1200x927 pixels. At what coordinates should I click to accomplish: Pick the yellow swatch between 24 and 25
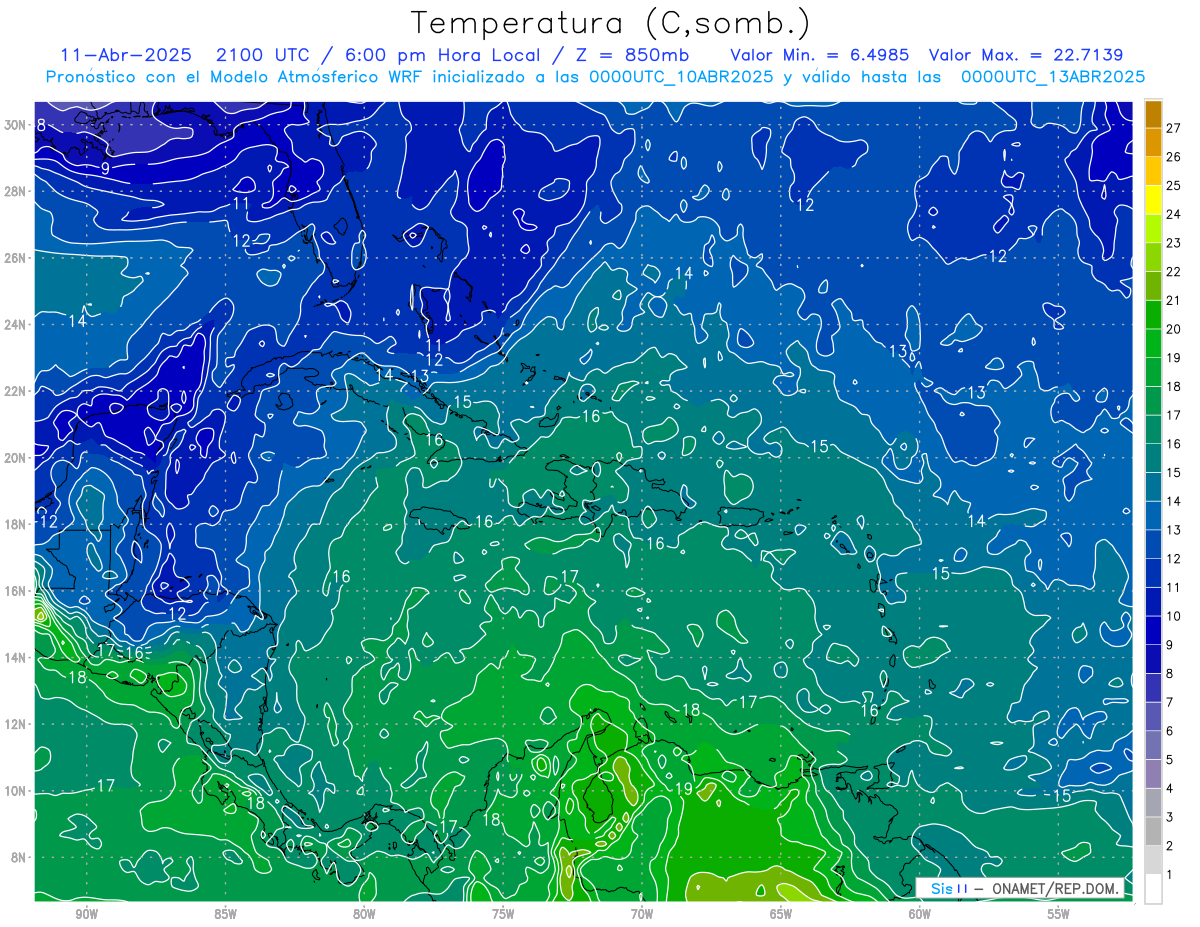coord(1153,200)
